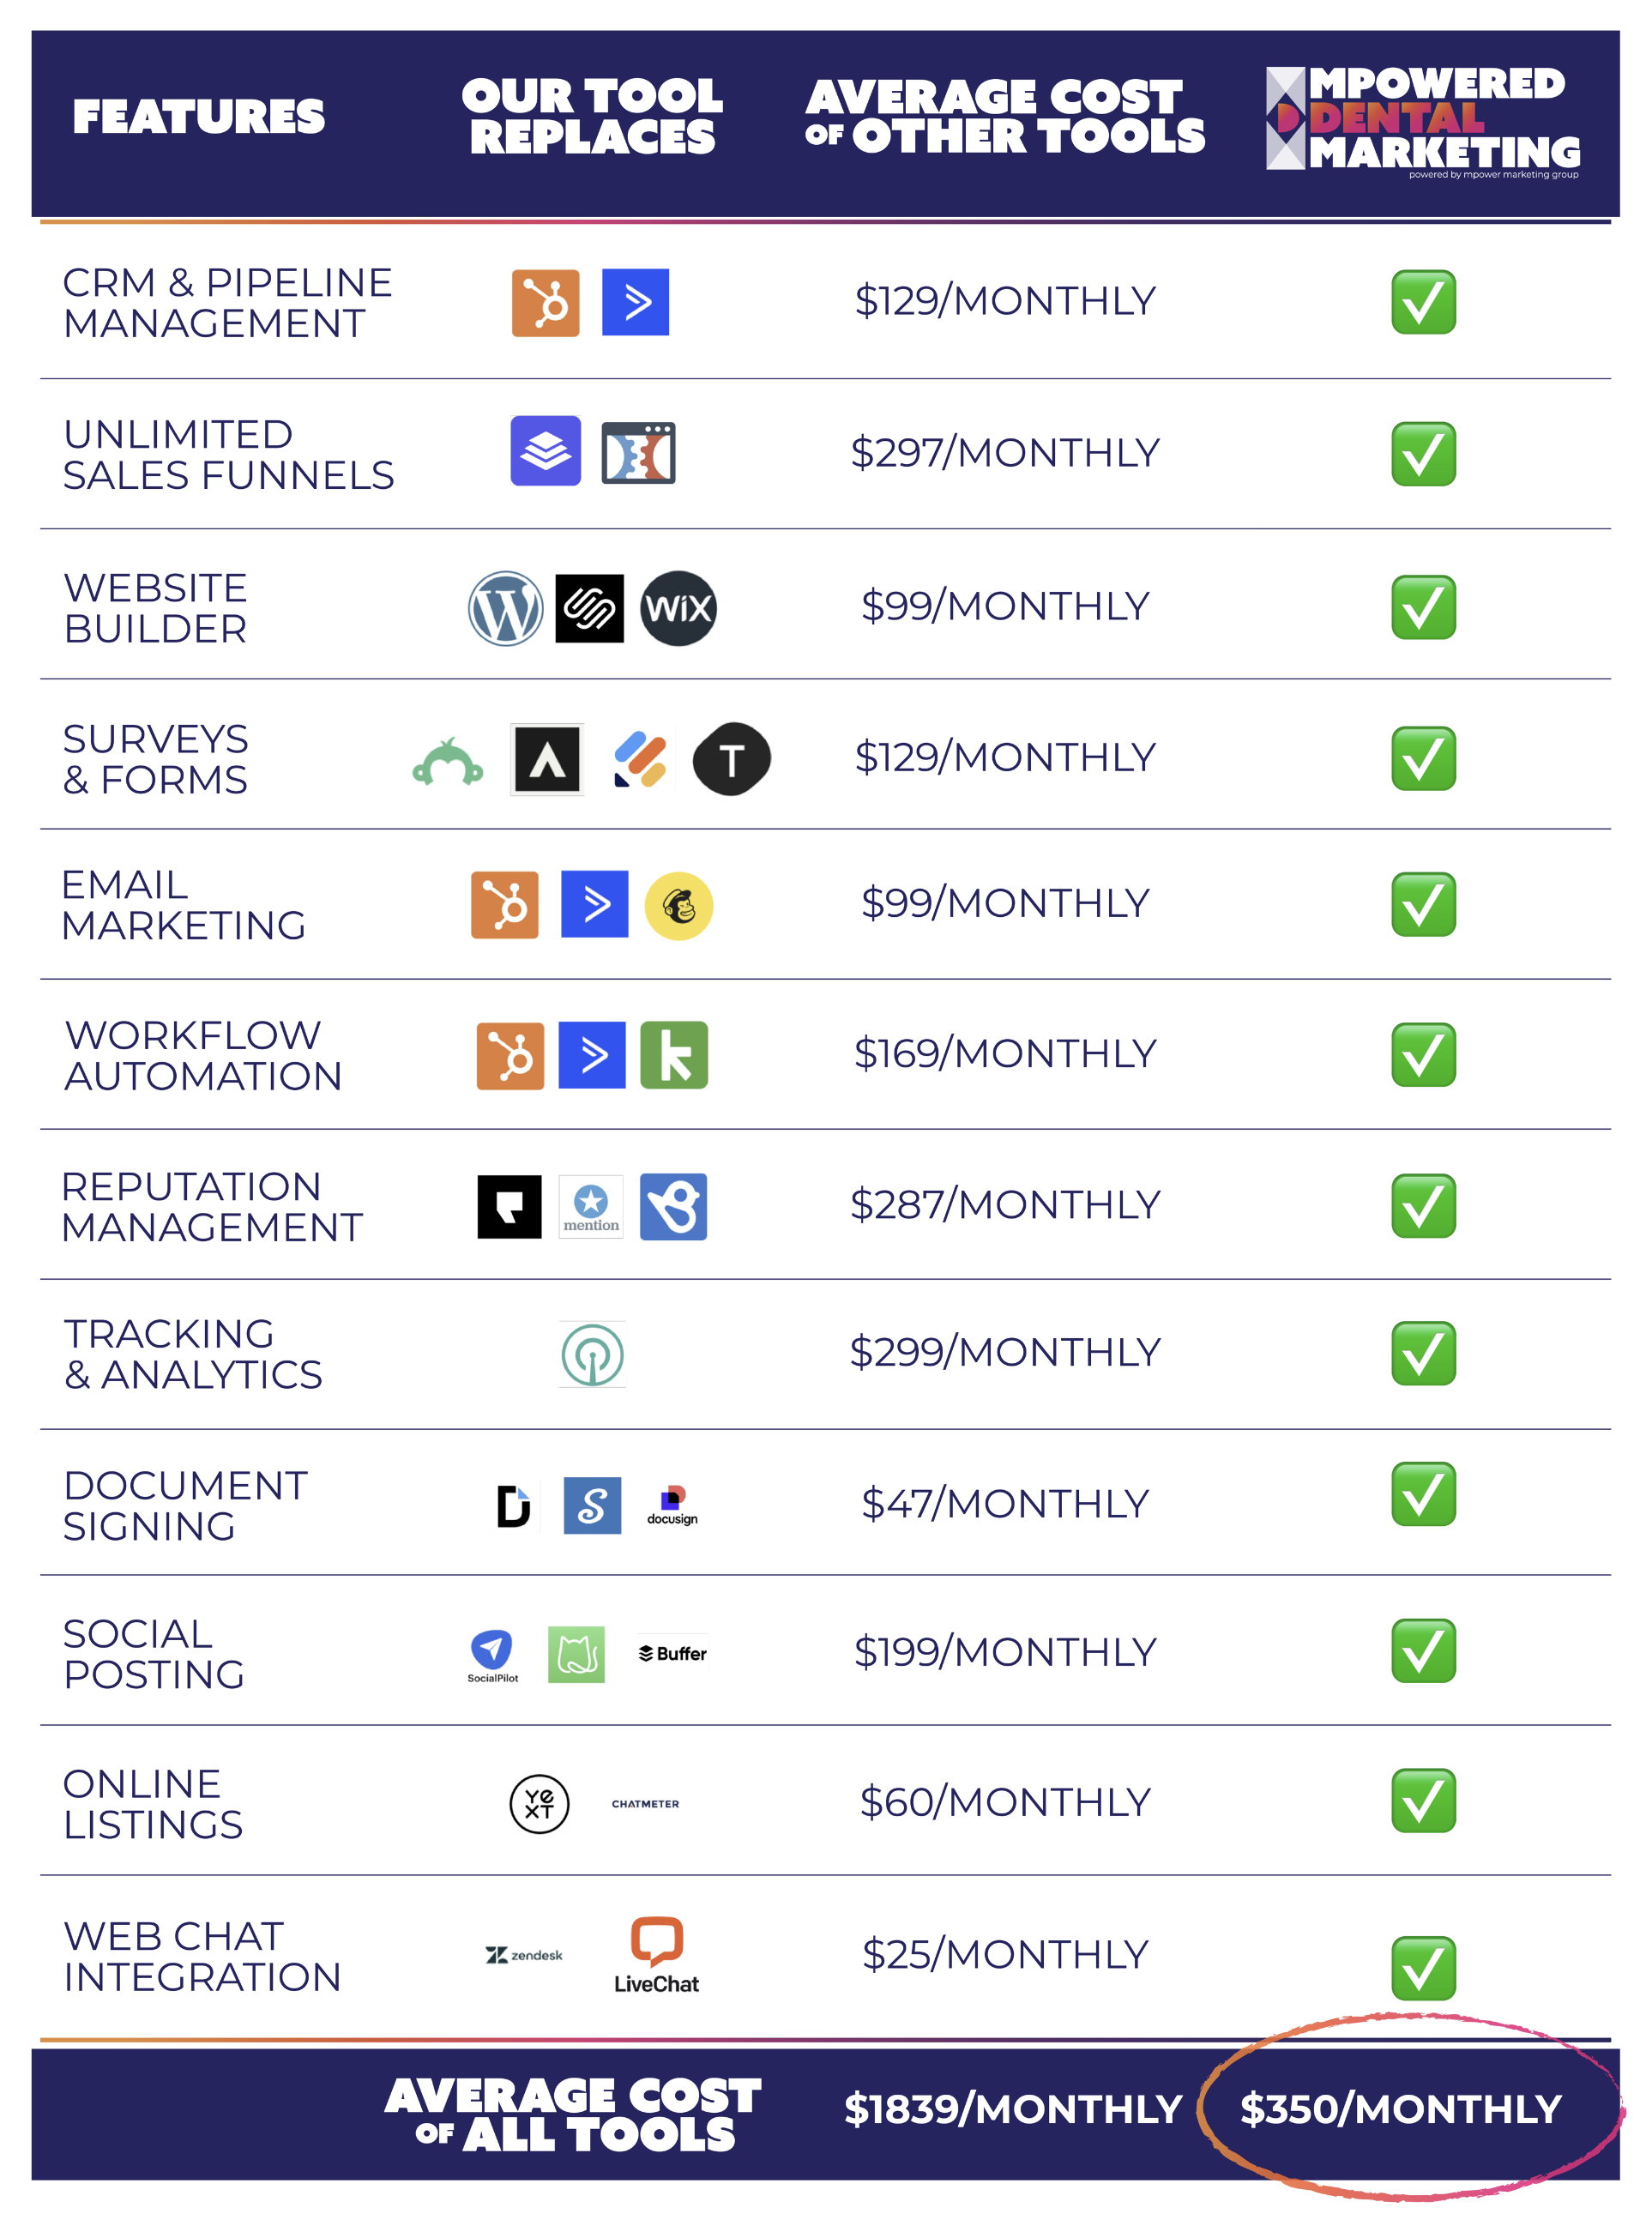Select the Yext circular logo

tap(540, 1804)
